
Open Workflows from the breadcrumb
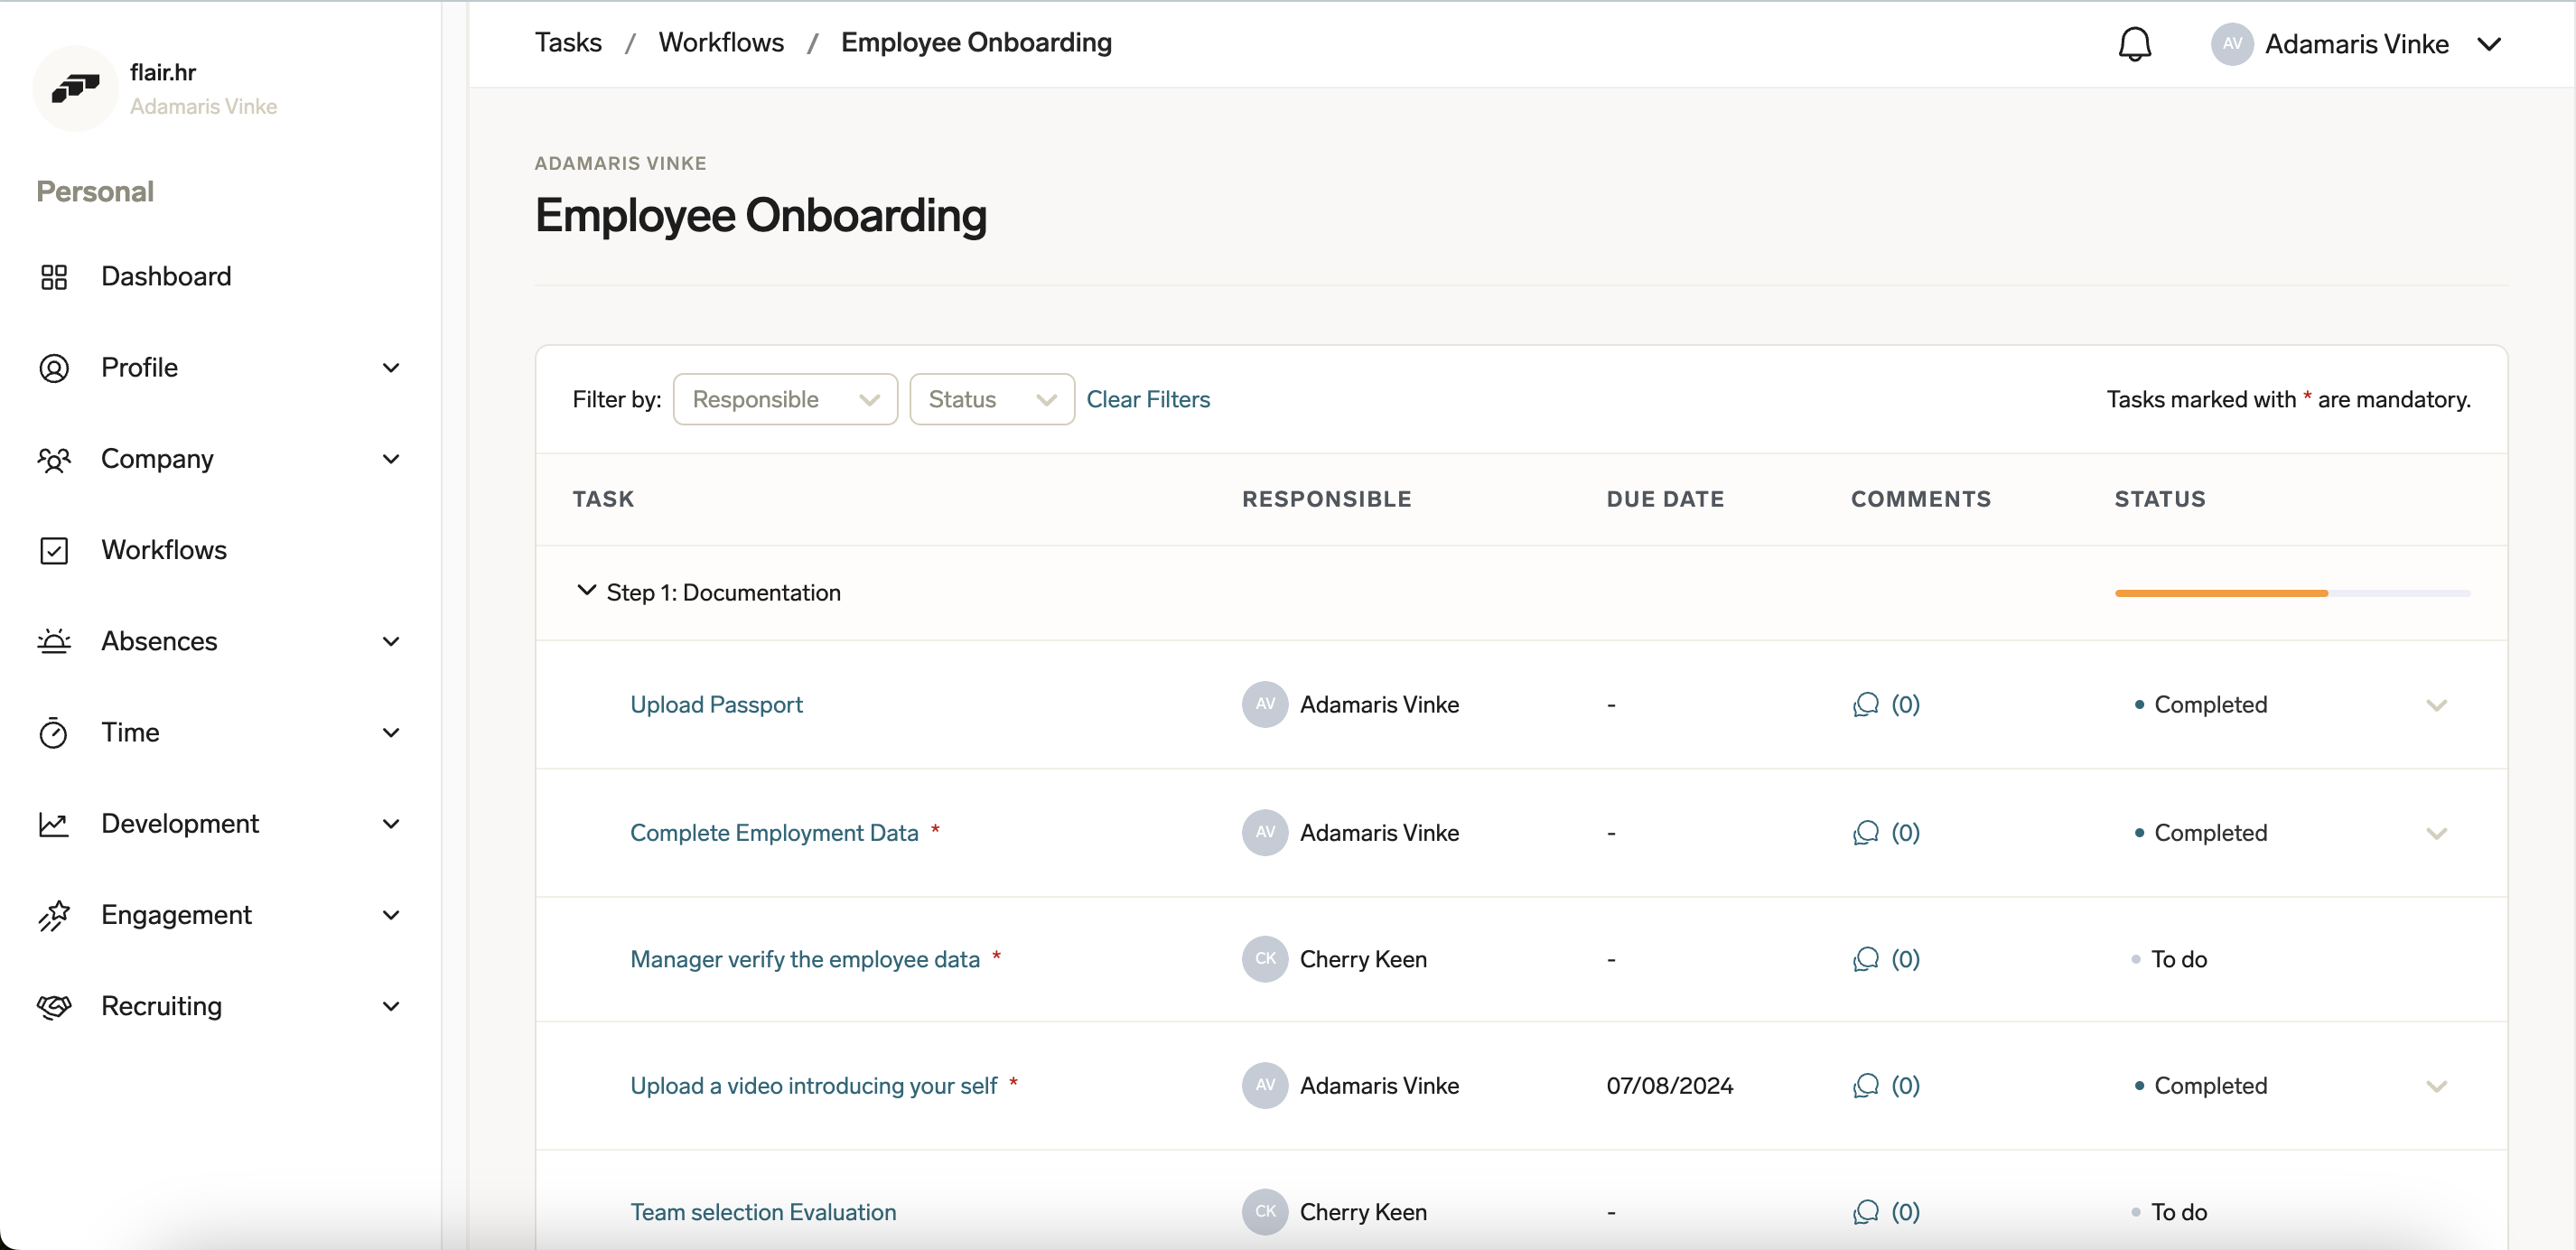[x=721, y=42]
